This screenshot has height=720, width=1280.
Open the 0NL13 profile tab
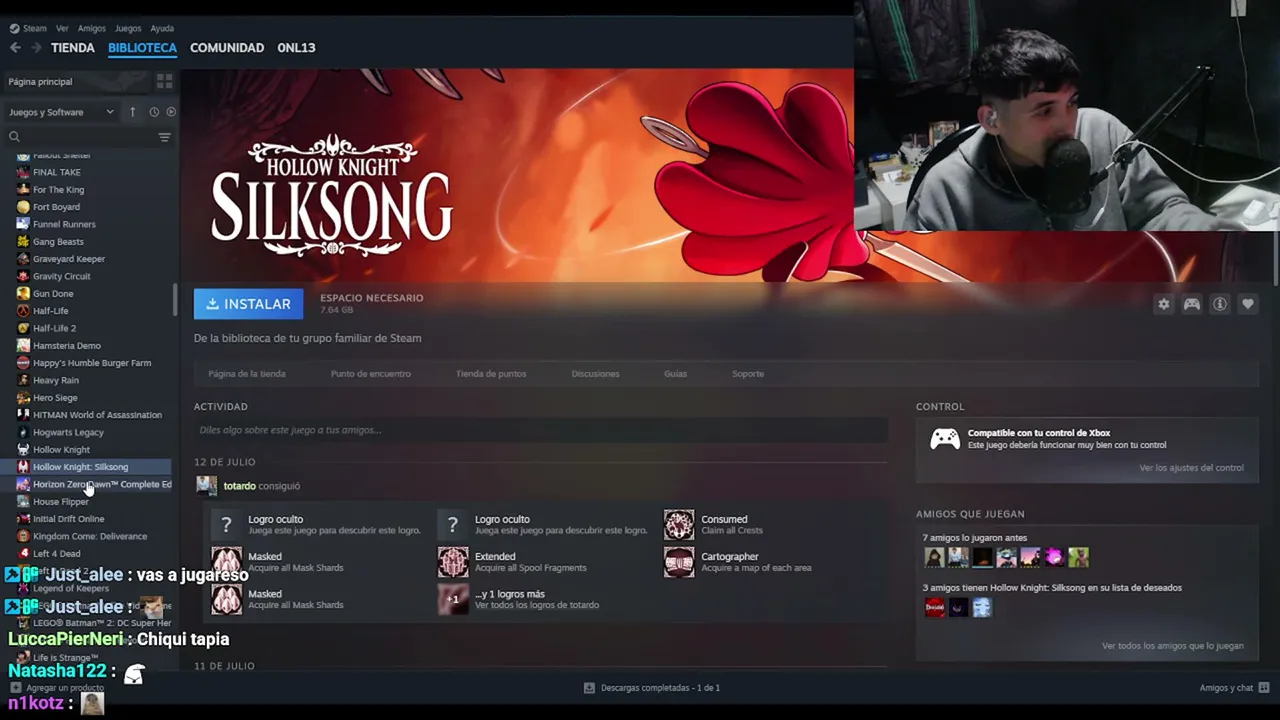click(296, 48)
